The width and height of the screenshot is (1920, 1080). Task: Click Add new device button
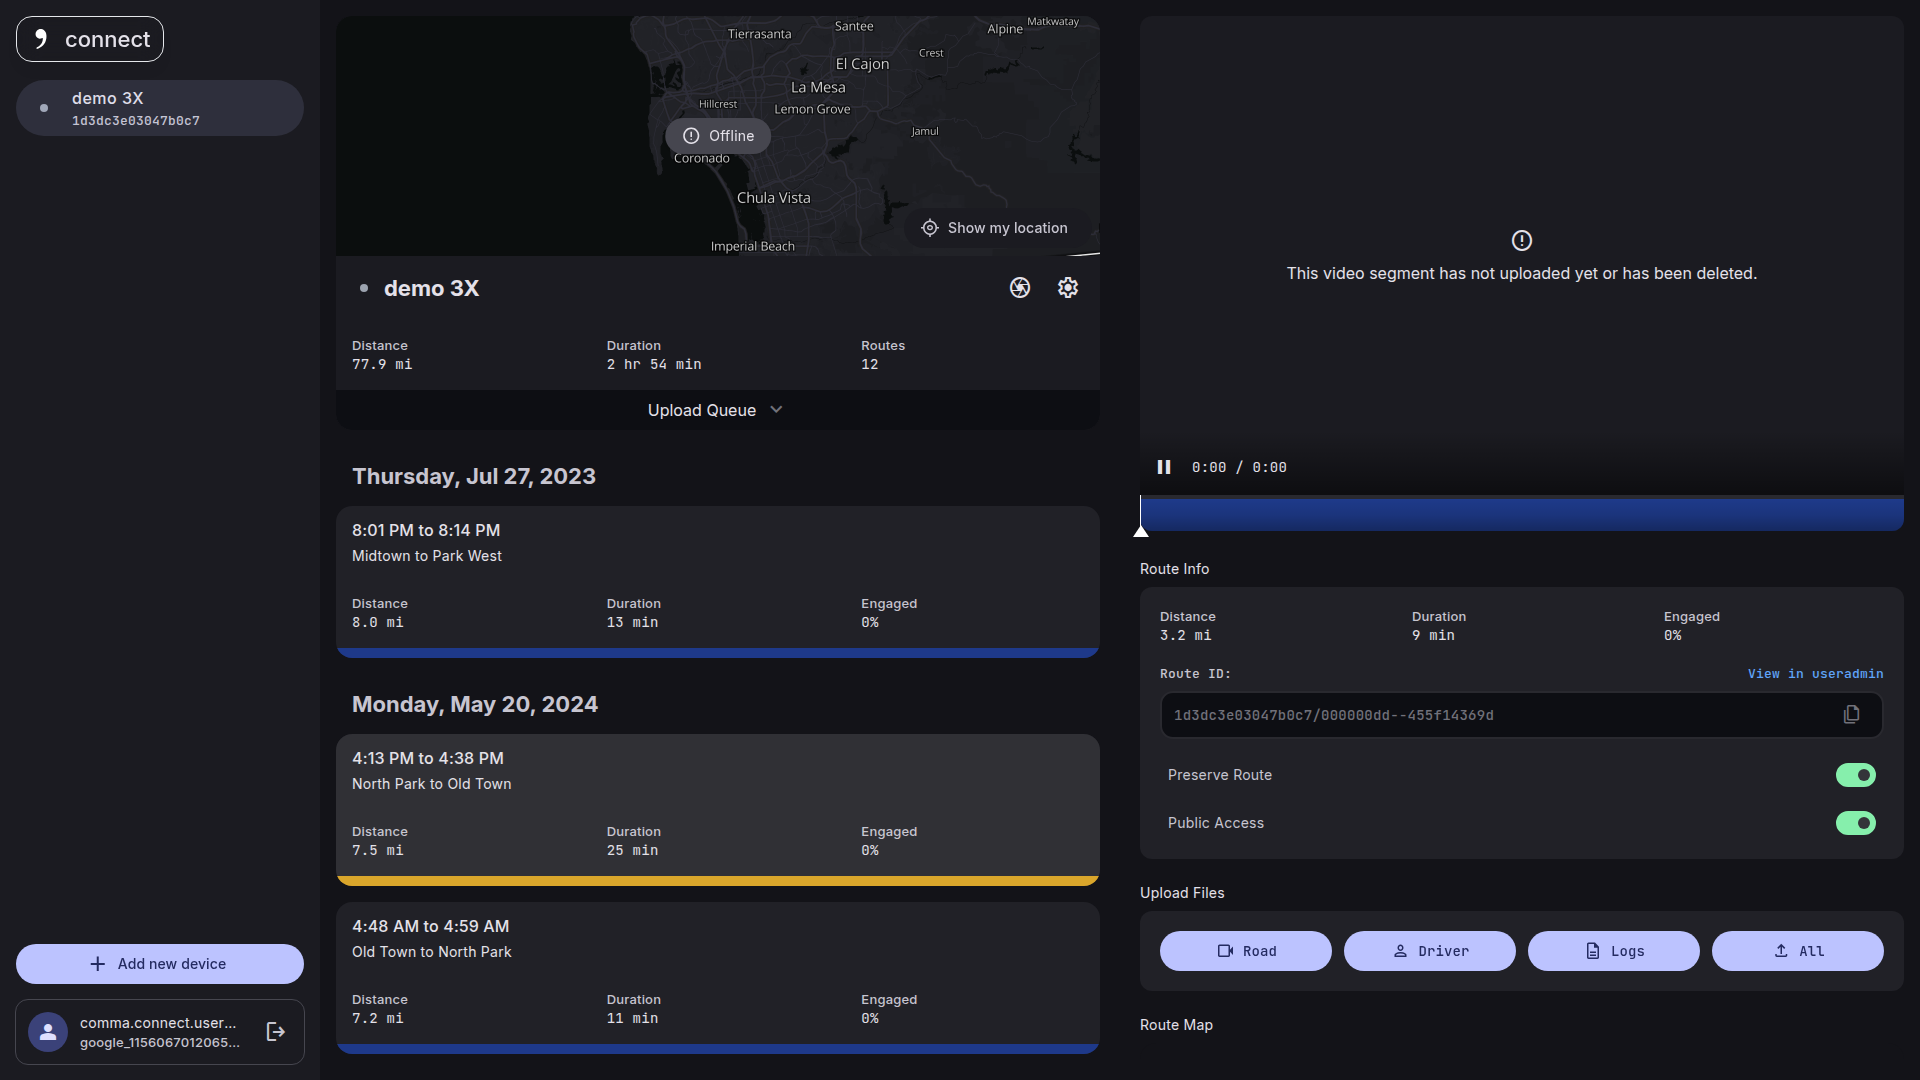pyautogui.click(x=160, y=964)
